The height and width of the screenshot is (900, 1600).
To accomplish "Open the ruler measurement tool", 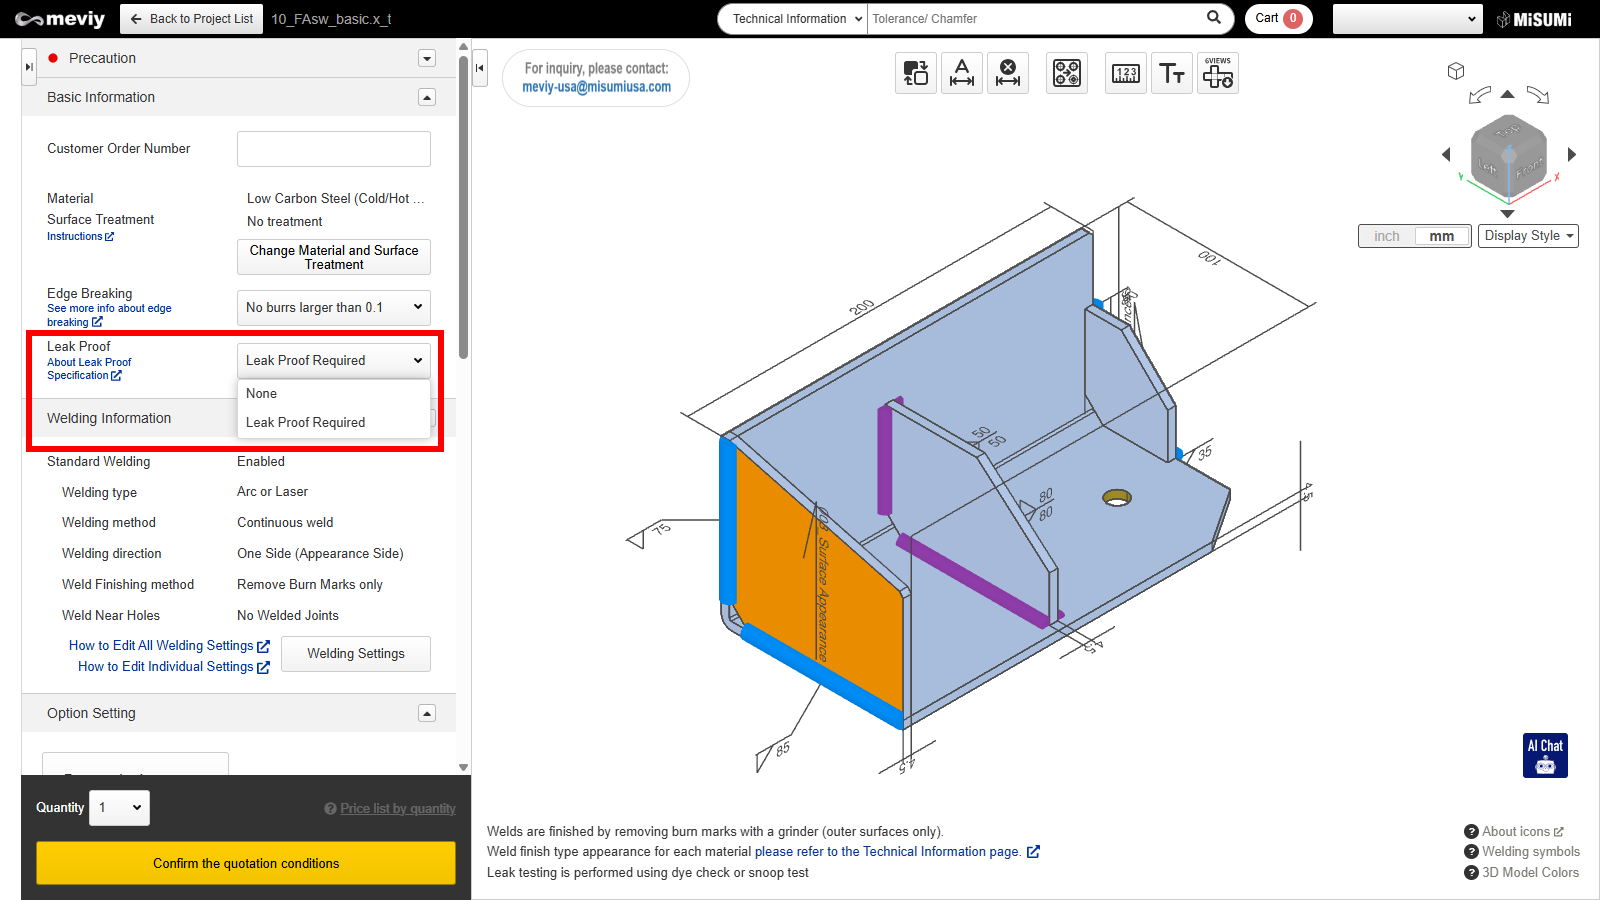I will 1125,73.
